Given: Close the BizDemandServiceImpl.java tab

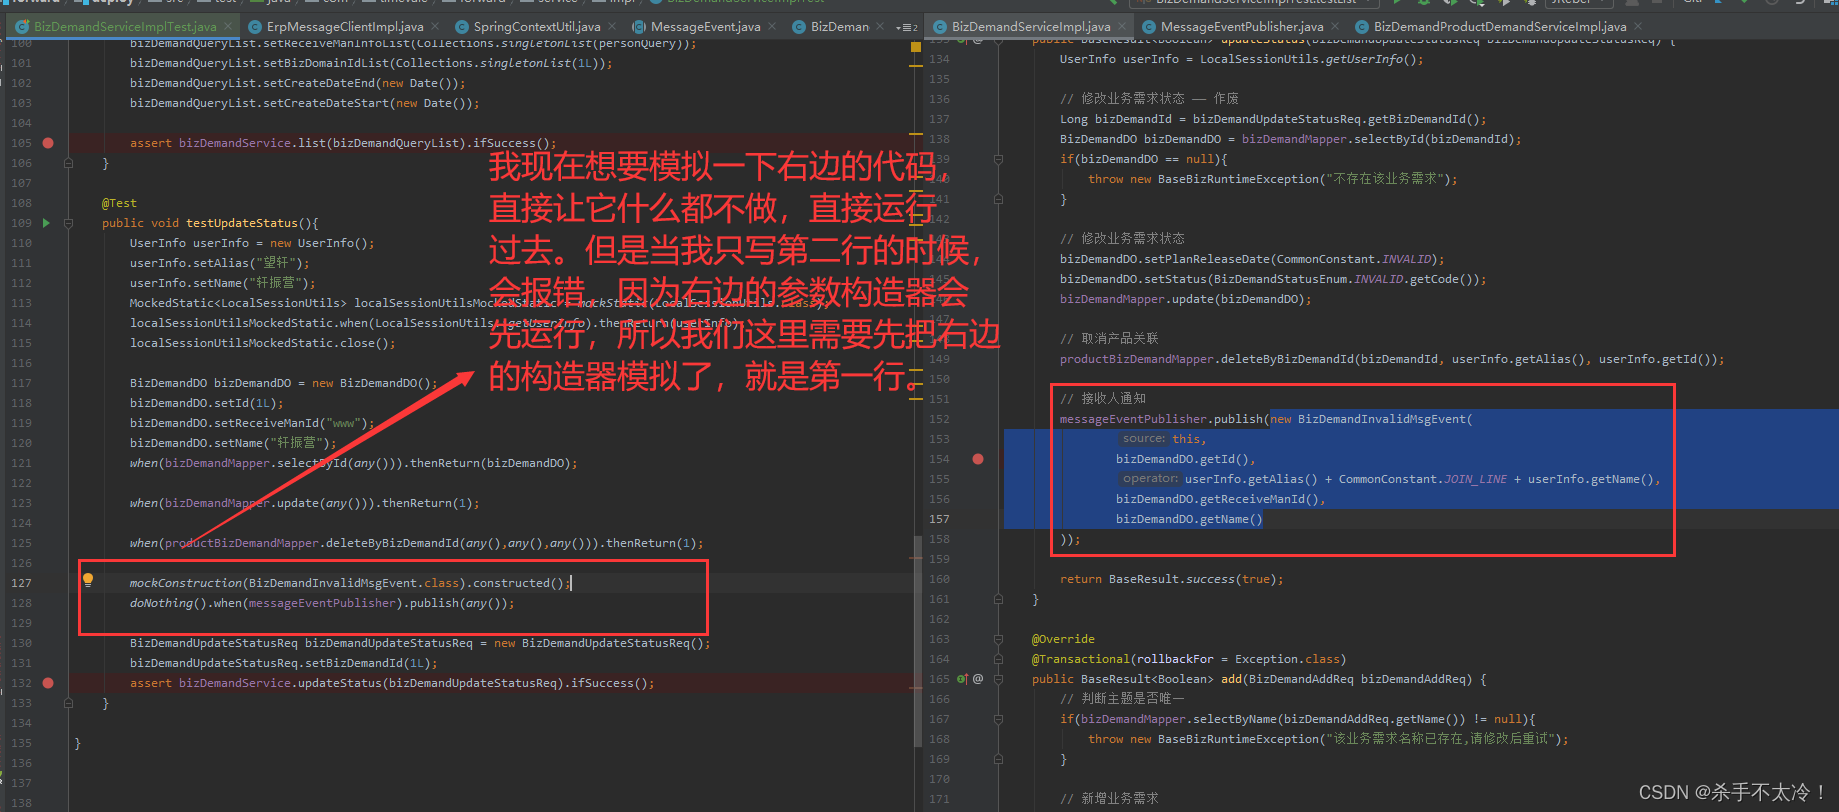Looking at the screenshot, I should point(1122,27).
